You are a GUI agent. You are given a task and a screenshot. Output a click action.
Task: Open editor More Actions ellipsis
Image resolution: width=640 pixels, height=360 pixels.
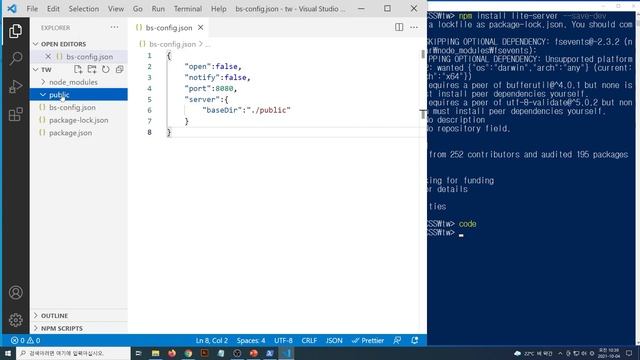coord(414,27)
